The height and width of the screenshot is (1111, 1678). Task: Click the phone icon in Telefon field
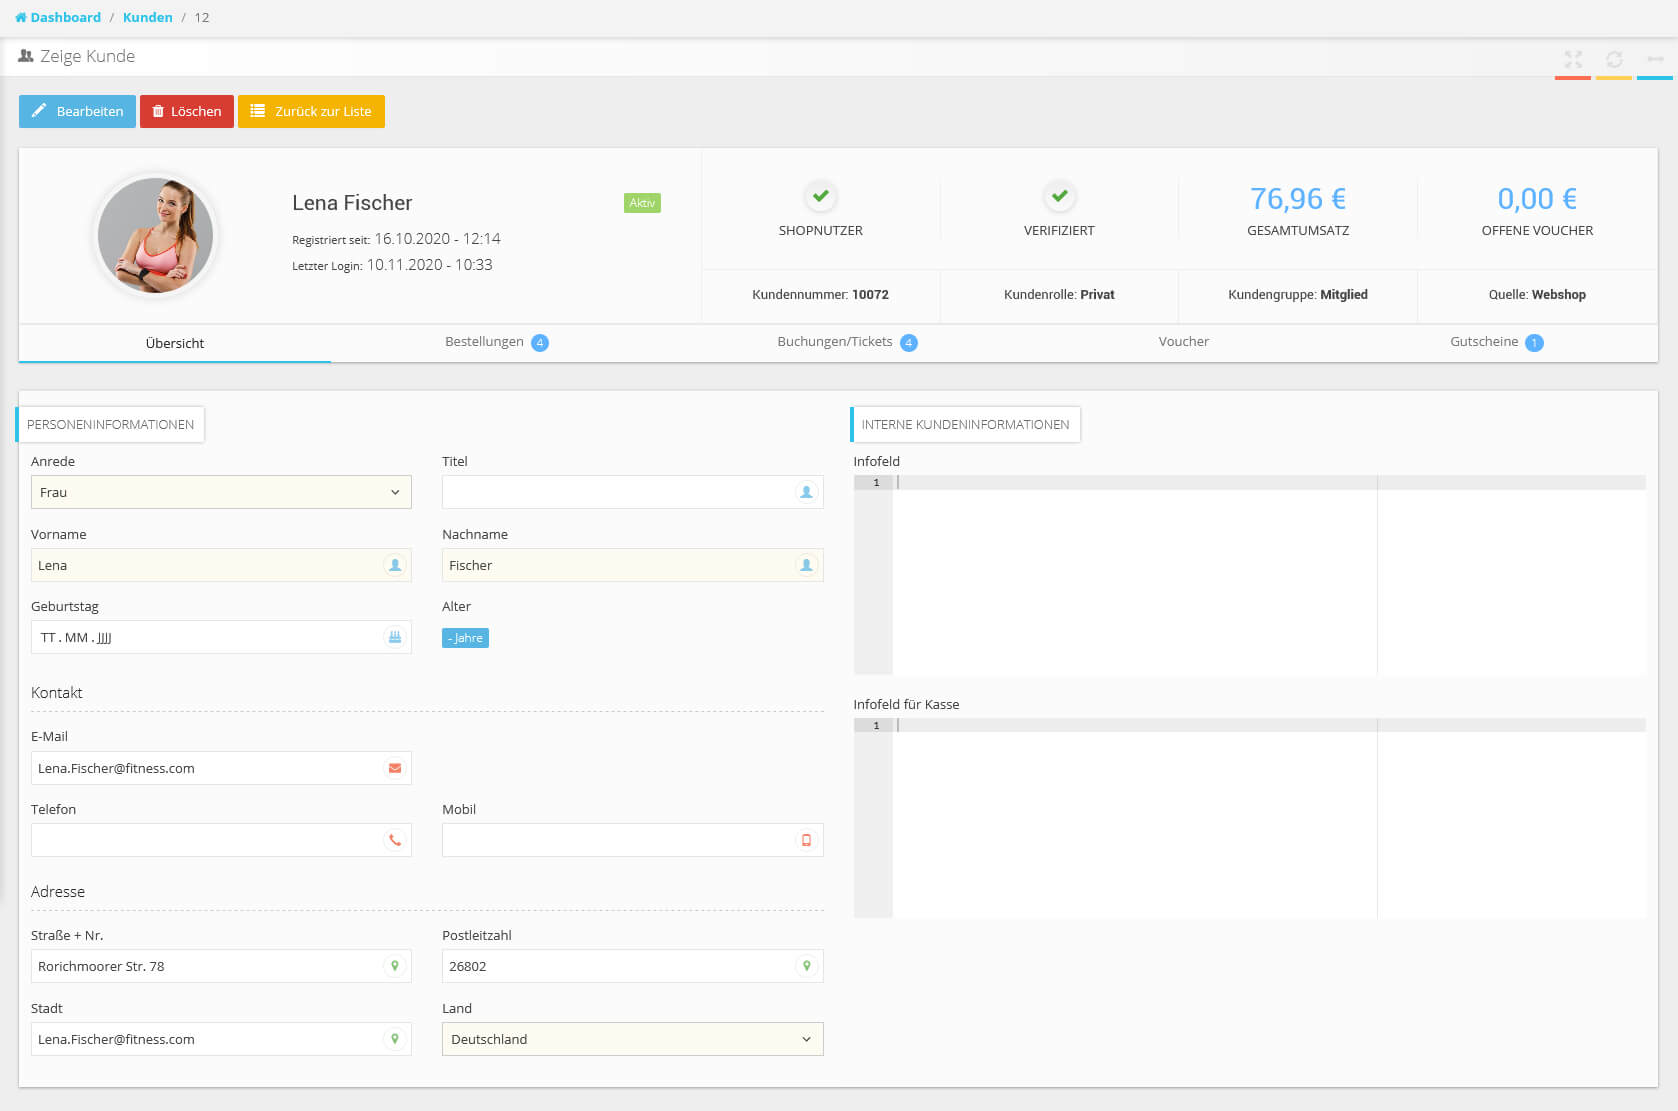click(x=395, y=841)
